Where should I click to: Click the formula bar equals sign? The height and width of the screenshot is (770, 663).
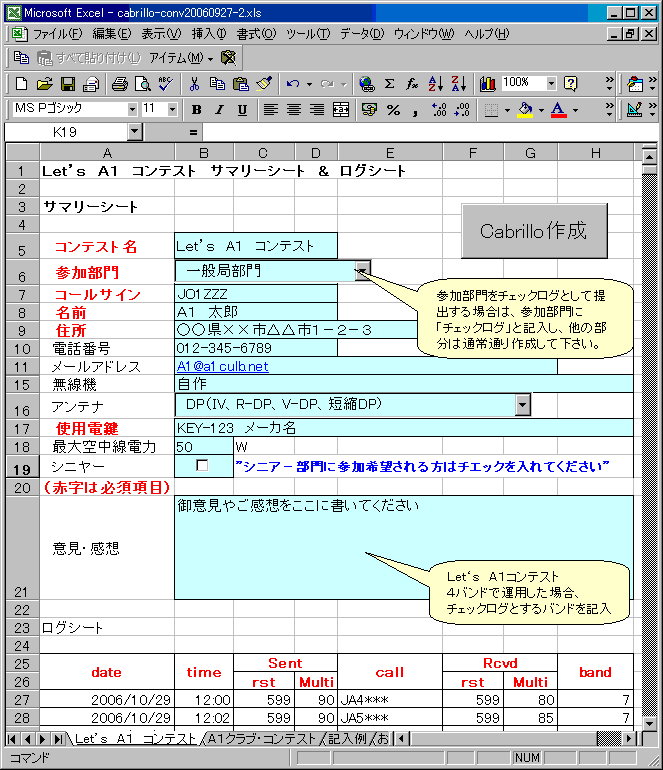[193, 132]
